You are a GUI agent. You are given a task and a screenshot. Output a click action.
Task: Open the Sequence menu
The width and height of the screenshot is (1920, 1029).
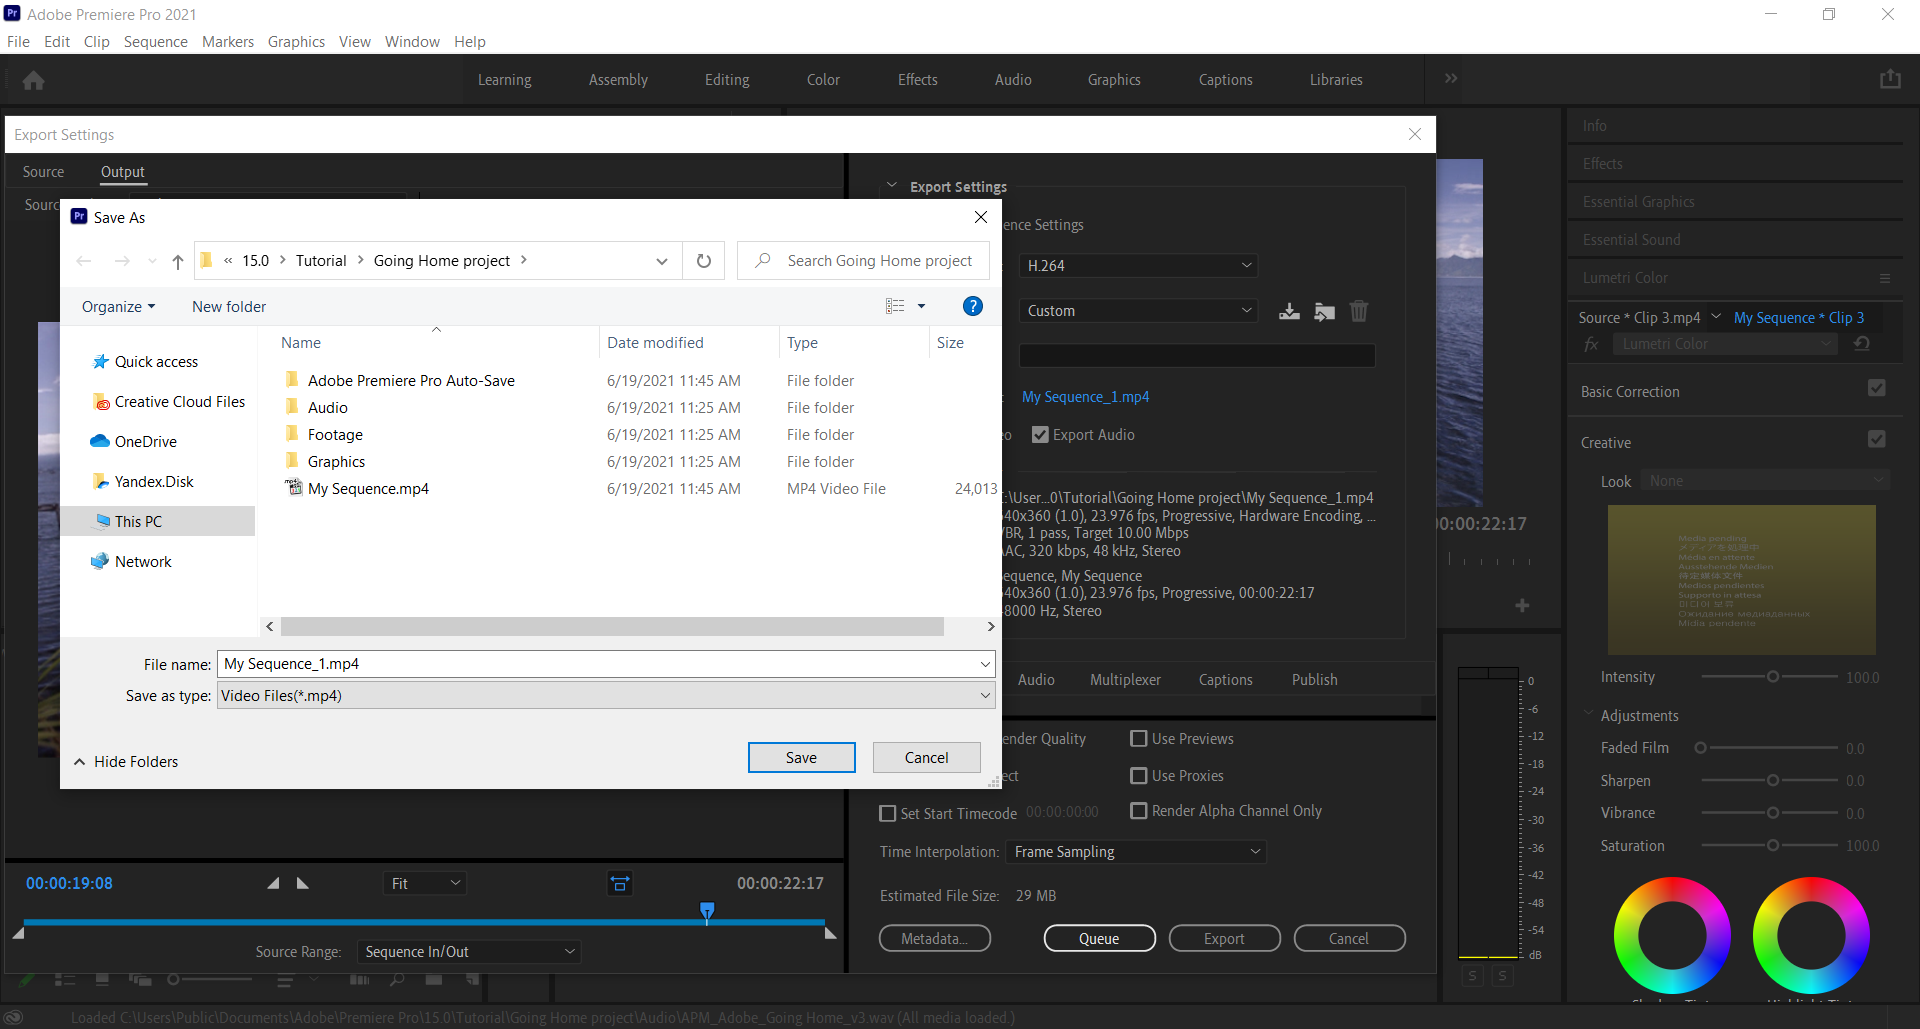(x=155, y=42)
